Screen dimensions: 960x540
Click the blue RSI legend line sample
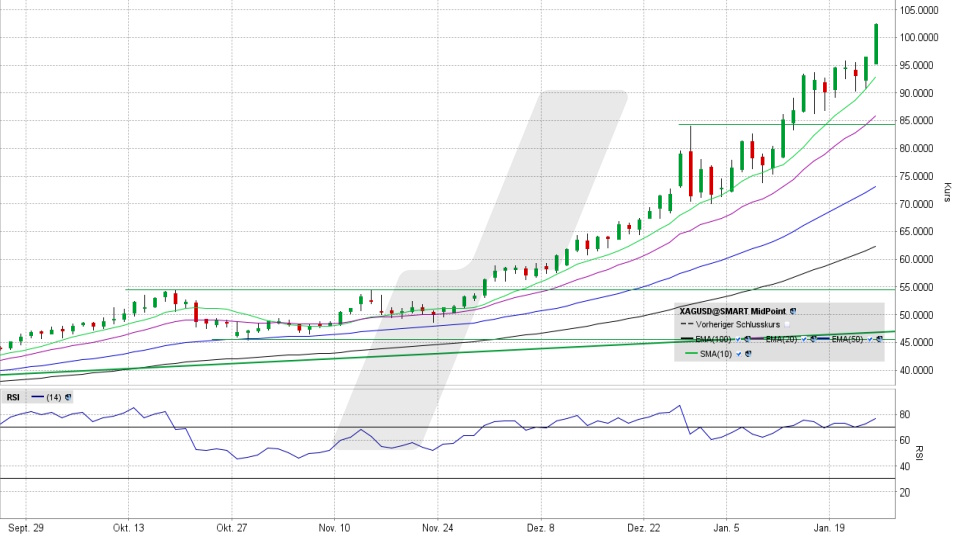click(38, 397)
